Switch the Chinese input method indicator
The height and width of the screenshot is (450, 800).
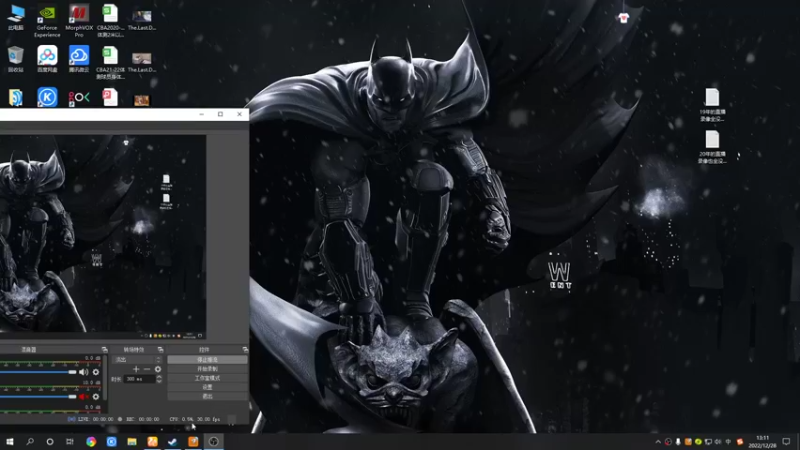(729, 442)
